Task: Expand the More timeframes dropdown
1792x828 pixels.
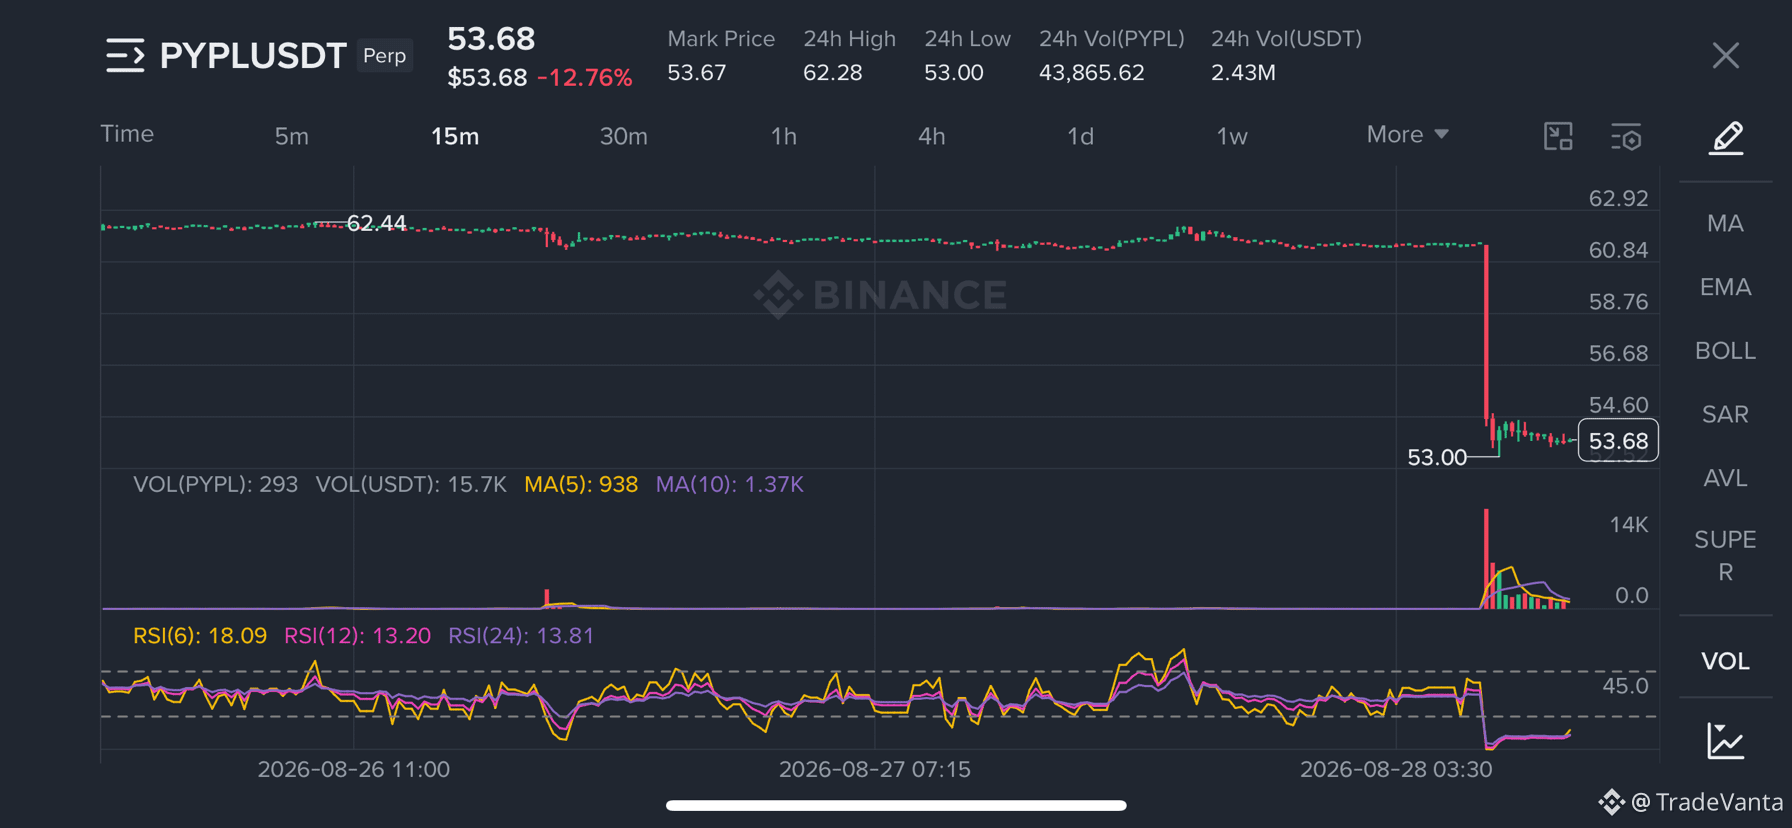Action: [x=1408, y=134]
